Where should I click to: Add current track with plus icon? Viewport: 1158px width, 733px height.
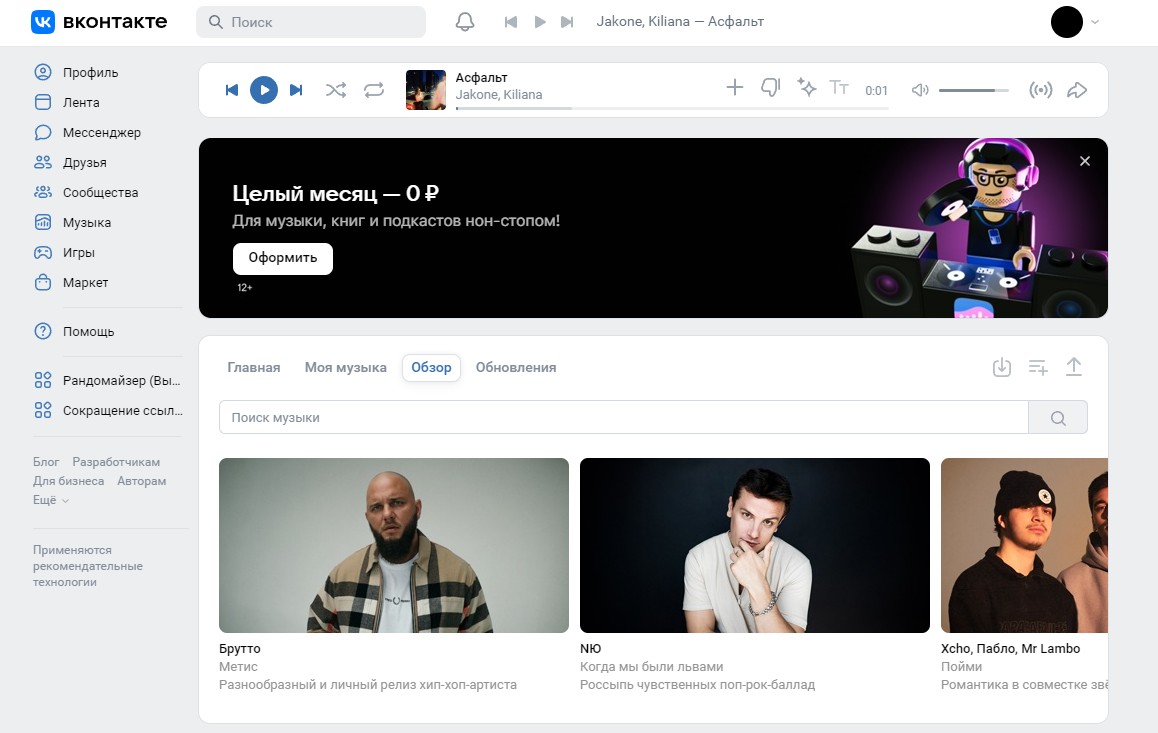coord(735,88)
